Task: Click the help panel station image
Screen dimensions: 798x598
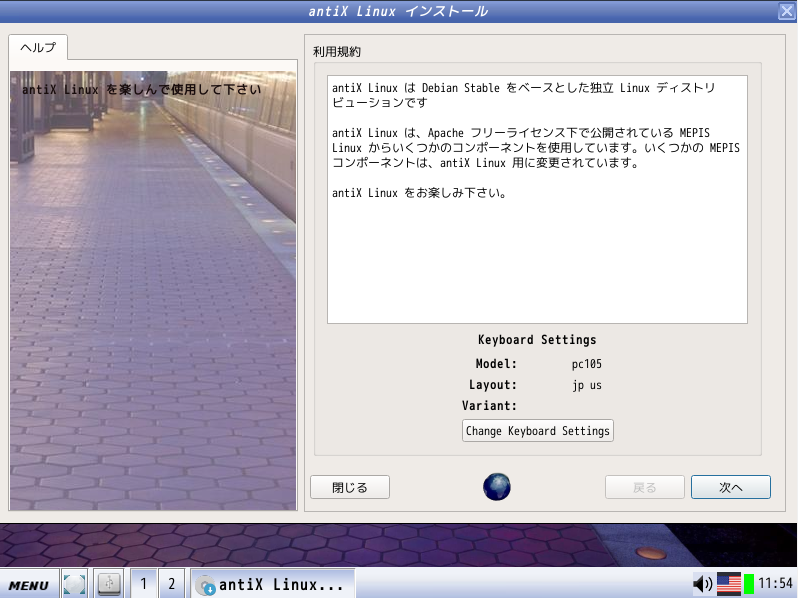Action: point(153,290)
